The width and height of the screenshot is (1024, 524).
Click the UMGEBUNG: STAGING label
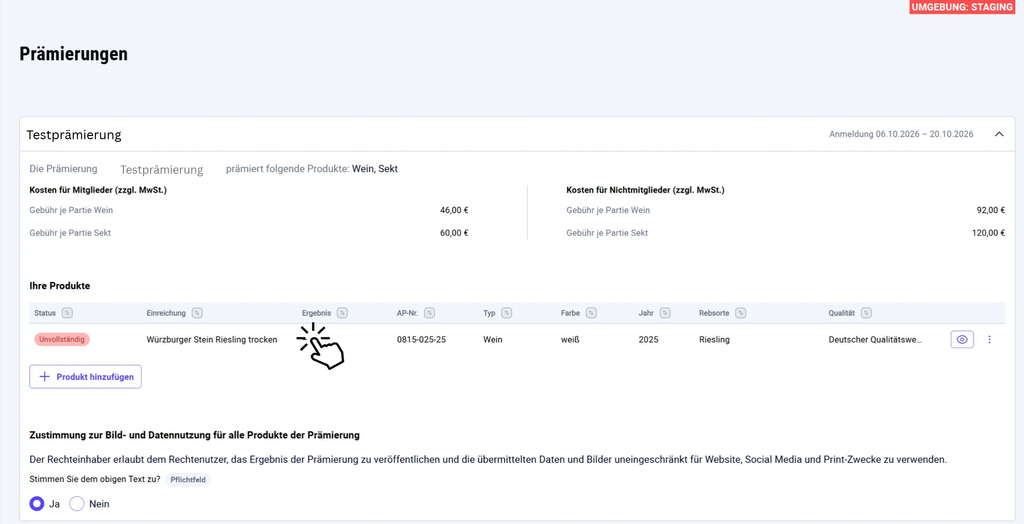[x=963, y=7]
